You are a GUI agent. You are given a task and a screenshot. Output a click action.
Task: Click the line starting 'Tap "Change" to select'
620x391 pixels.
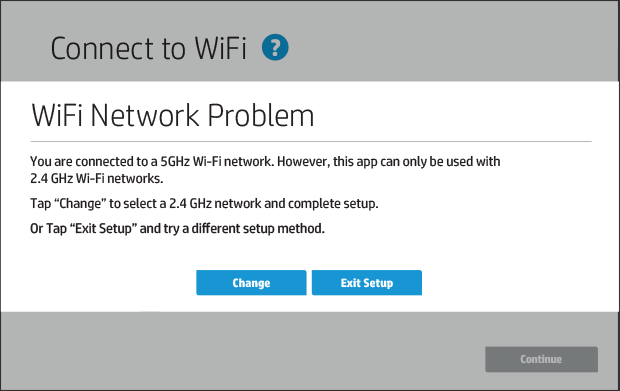204,204
